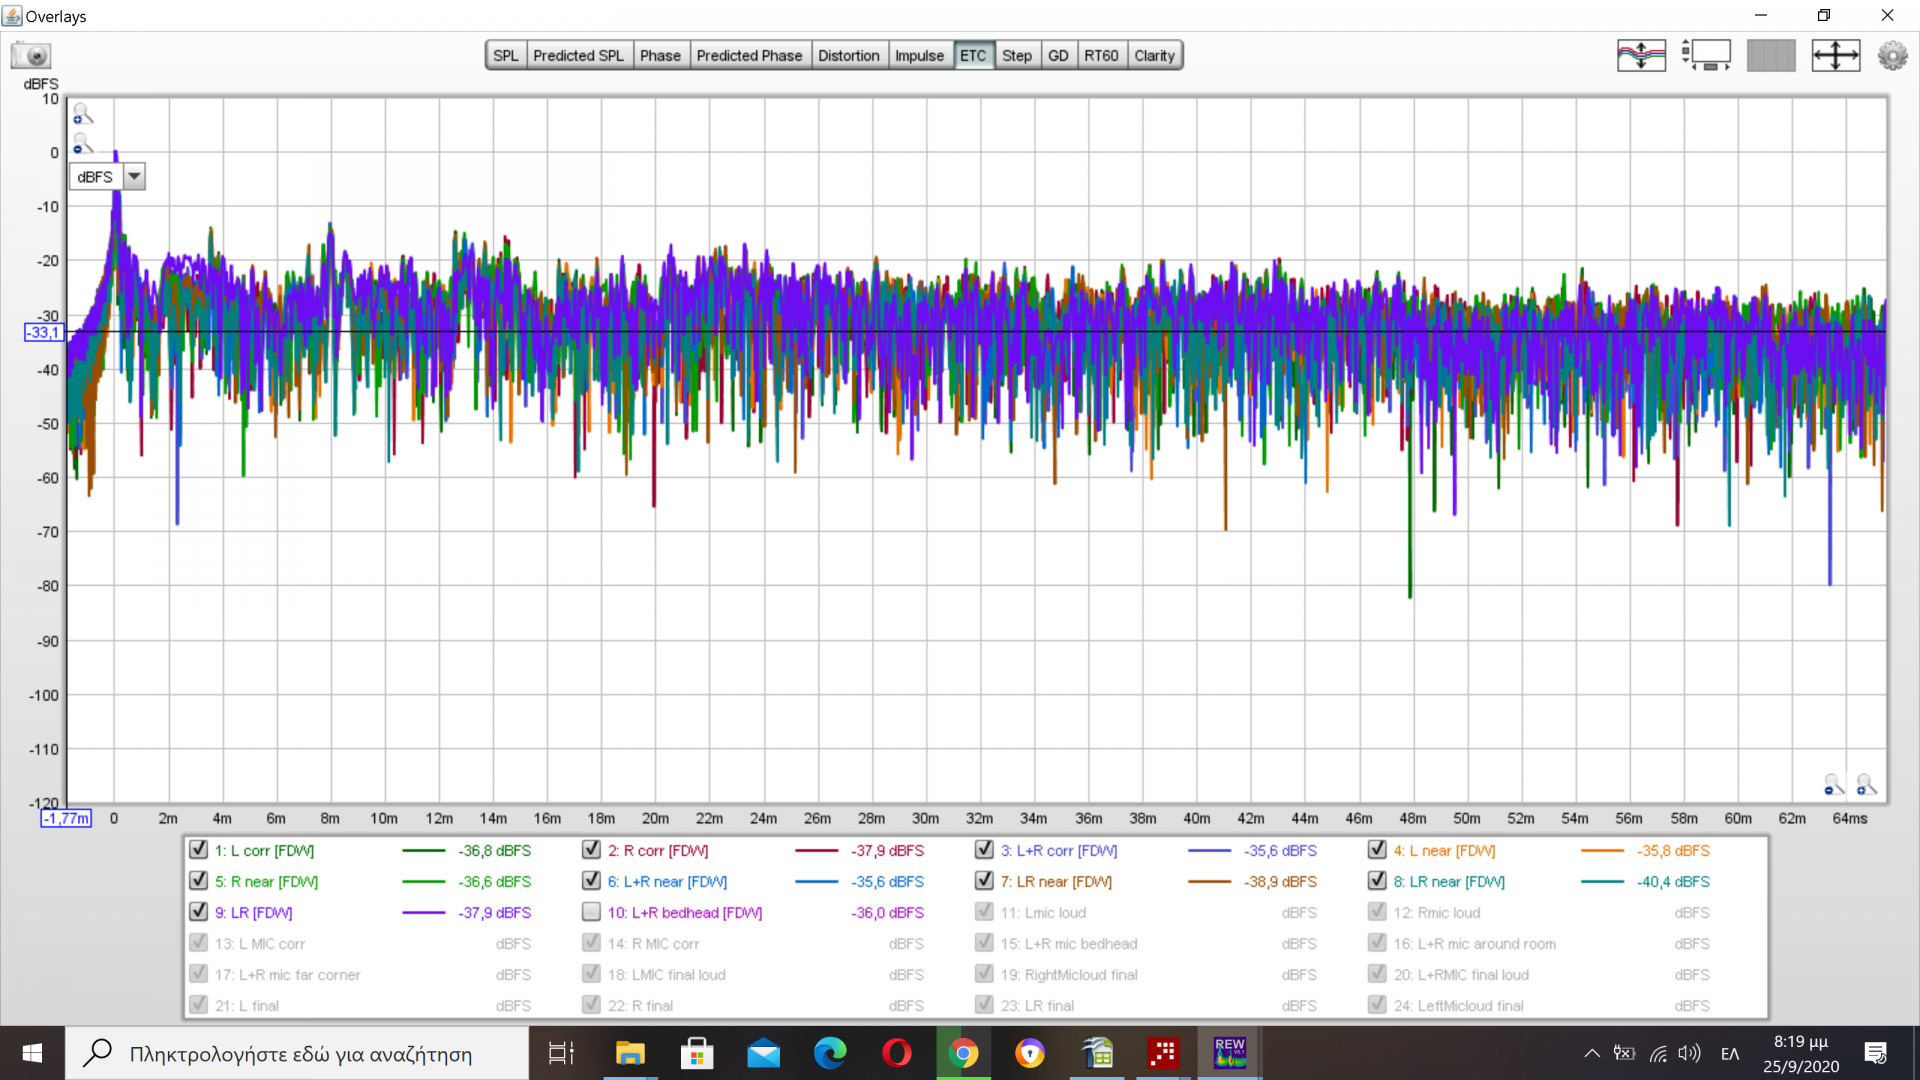Open notification center icon
Screen dimensions: 1920x1080
tap(1875, 1053)
